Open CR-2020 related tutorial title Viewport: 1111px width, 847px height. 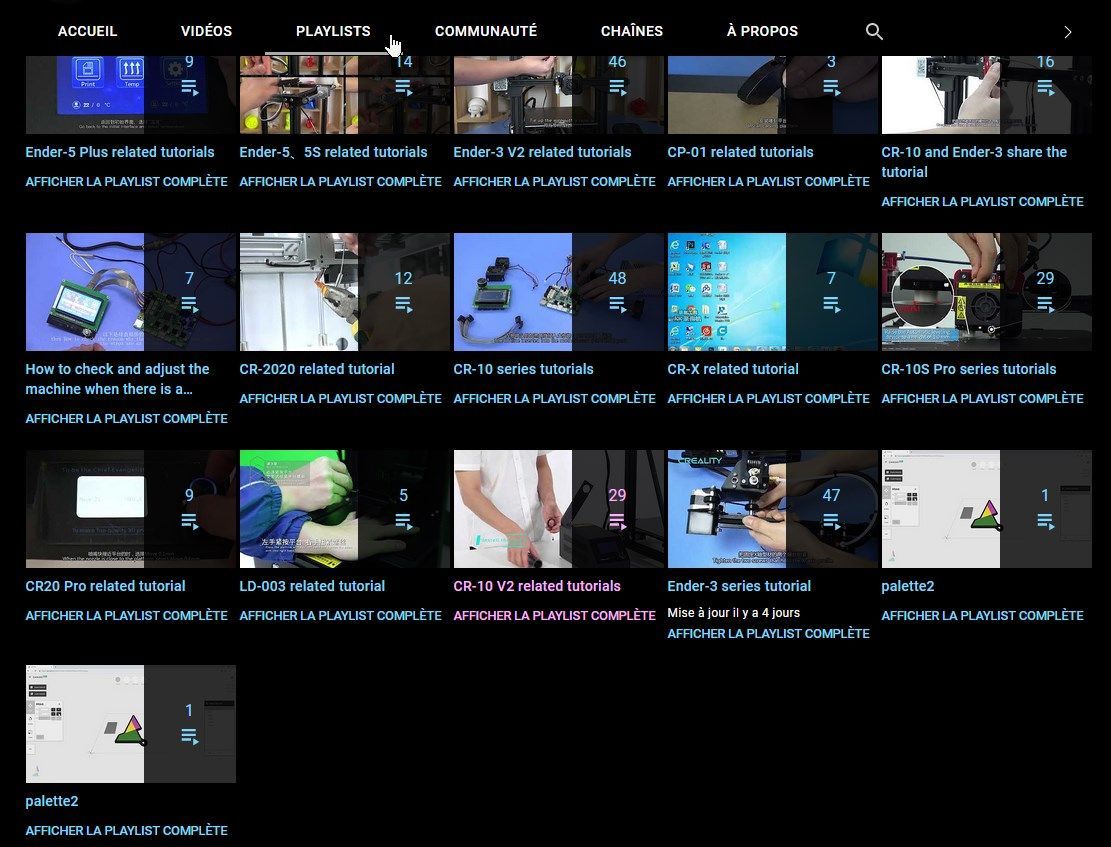317,369
